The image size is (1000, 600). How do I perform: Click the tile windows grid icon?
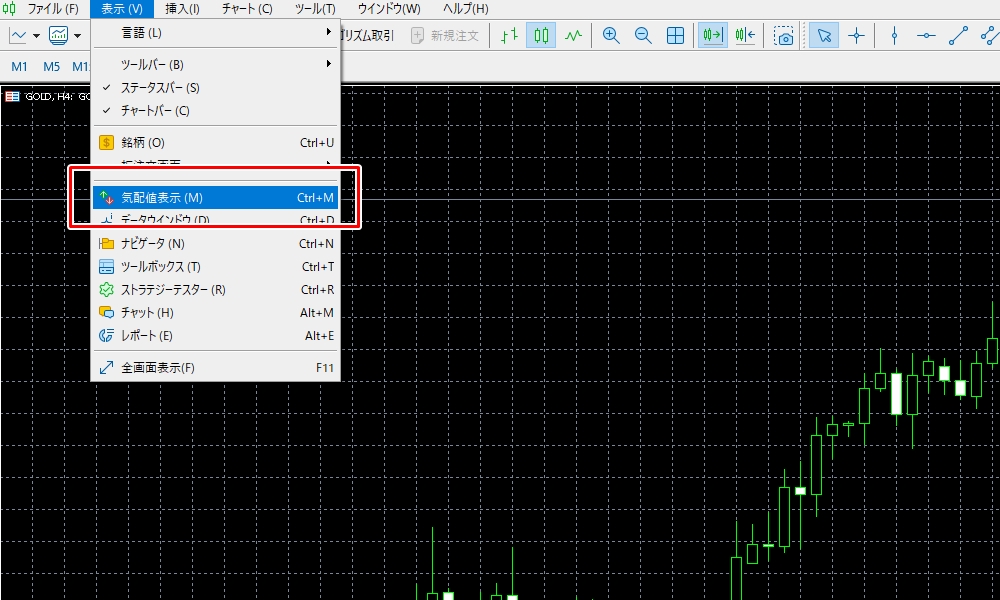pyautogui.click(x=675, y=36)
